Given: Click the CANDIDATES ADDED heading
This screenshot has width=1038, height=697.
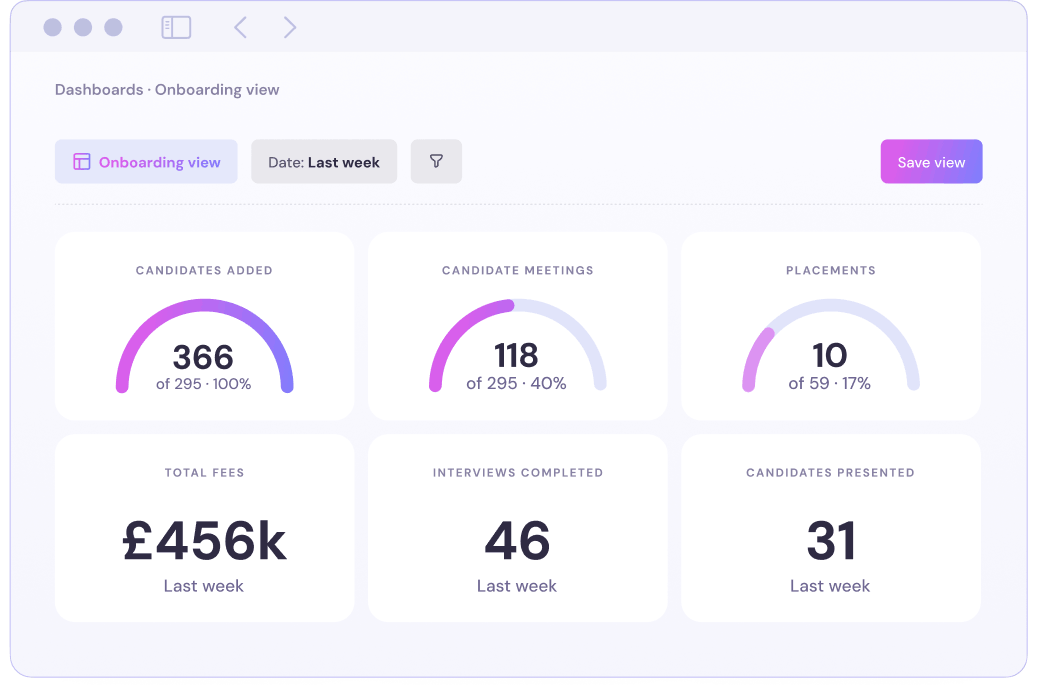Looking at the screenshot, I should pyautogui.click(x=204, y=270).
